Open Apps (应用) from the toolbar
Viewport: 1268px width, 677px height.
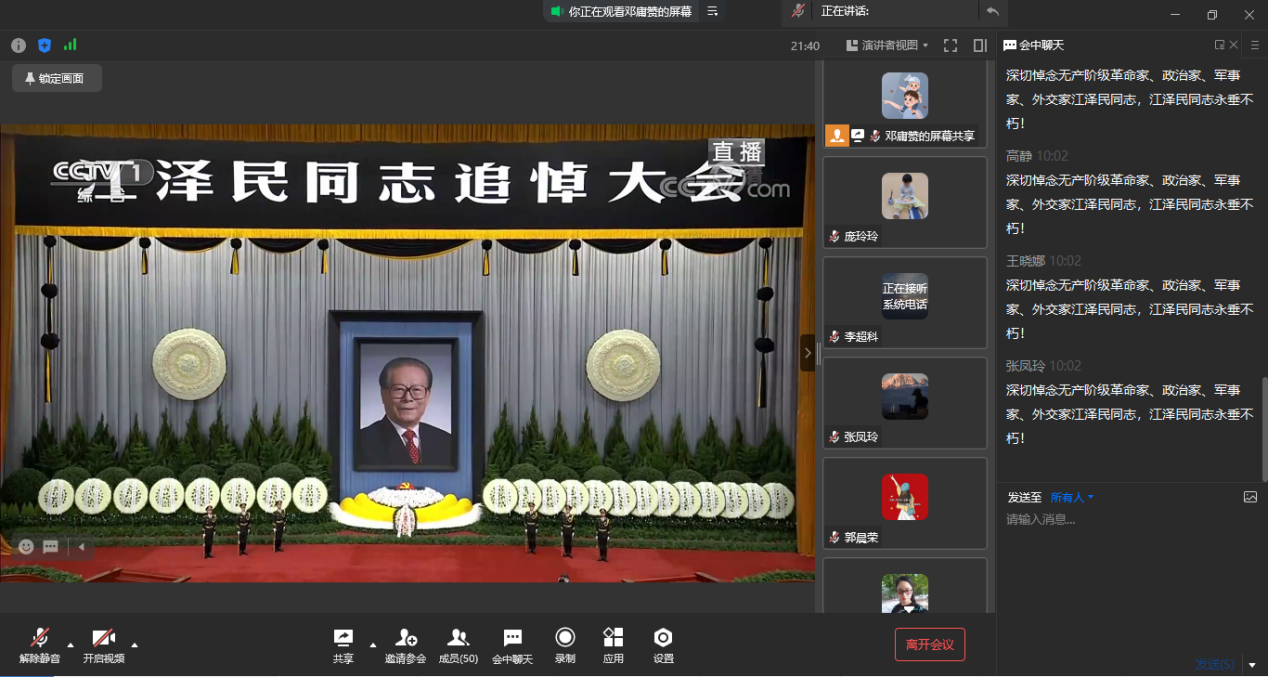tap(613, 645)
